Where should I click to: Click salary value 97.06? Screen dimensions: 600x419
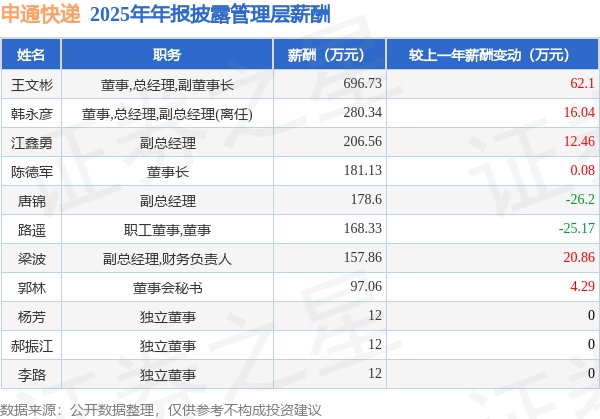[366, 286]
